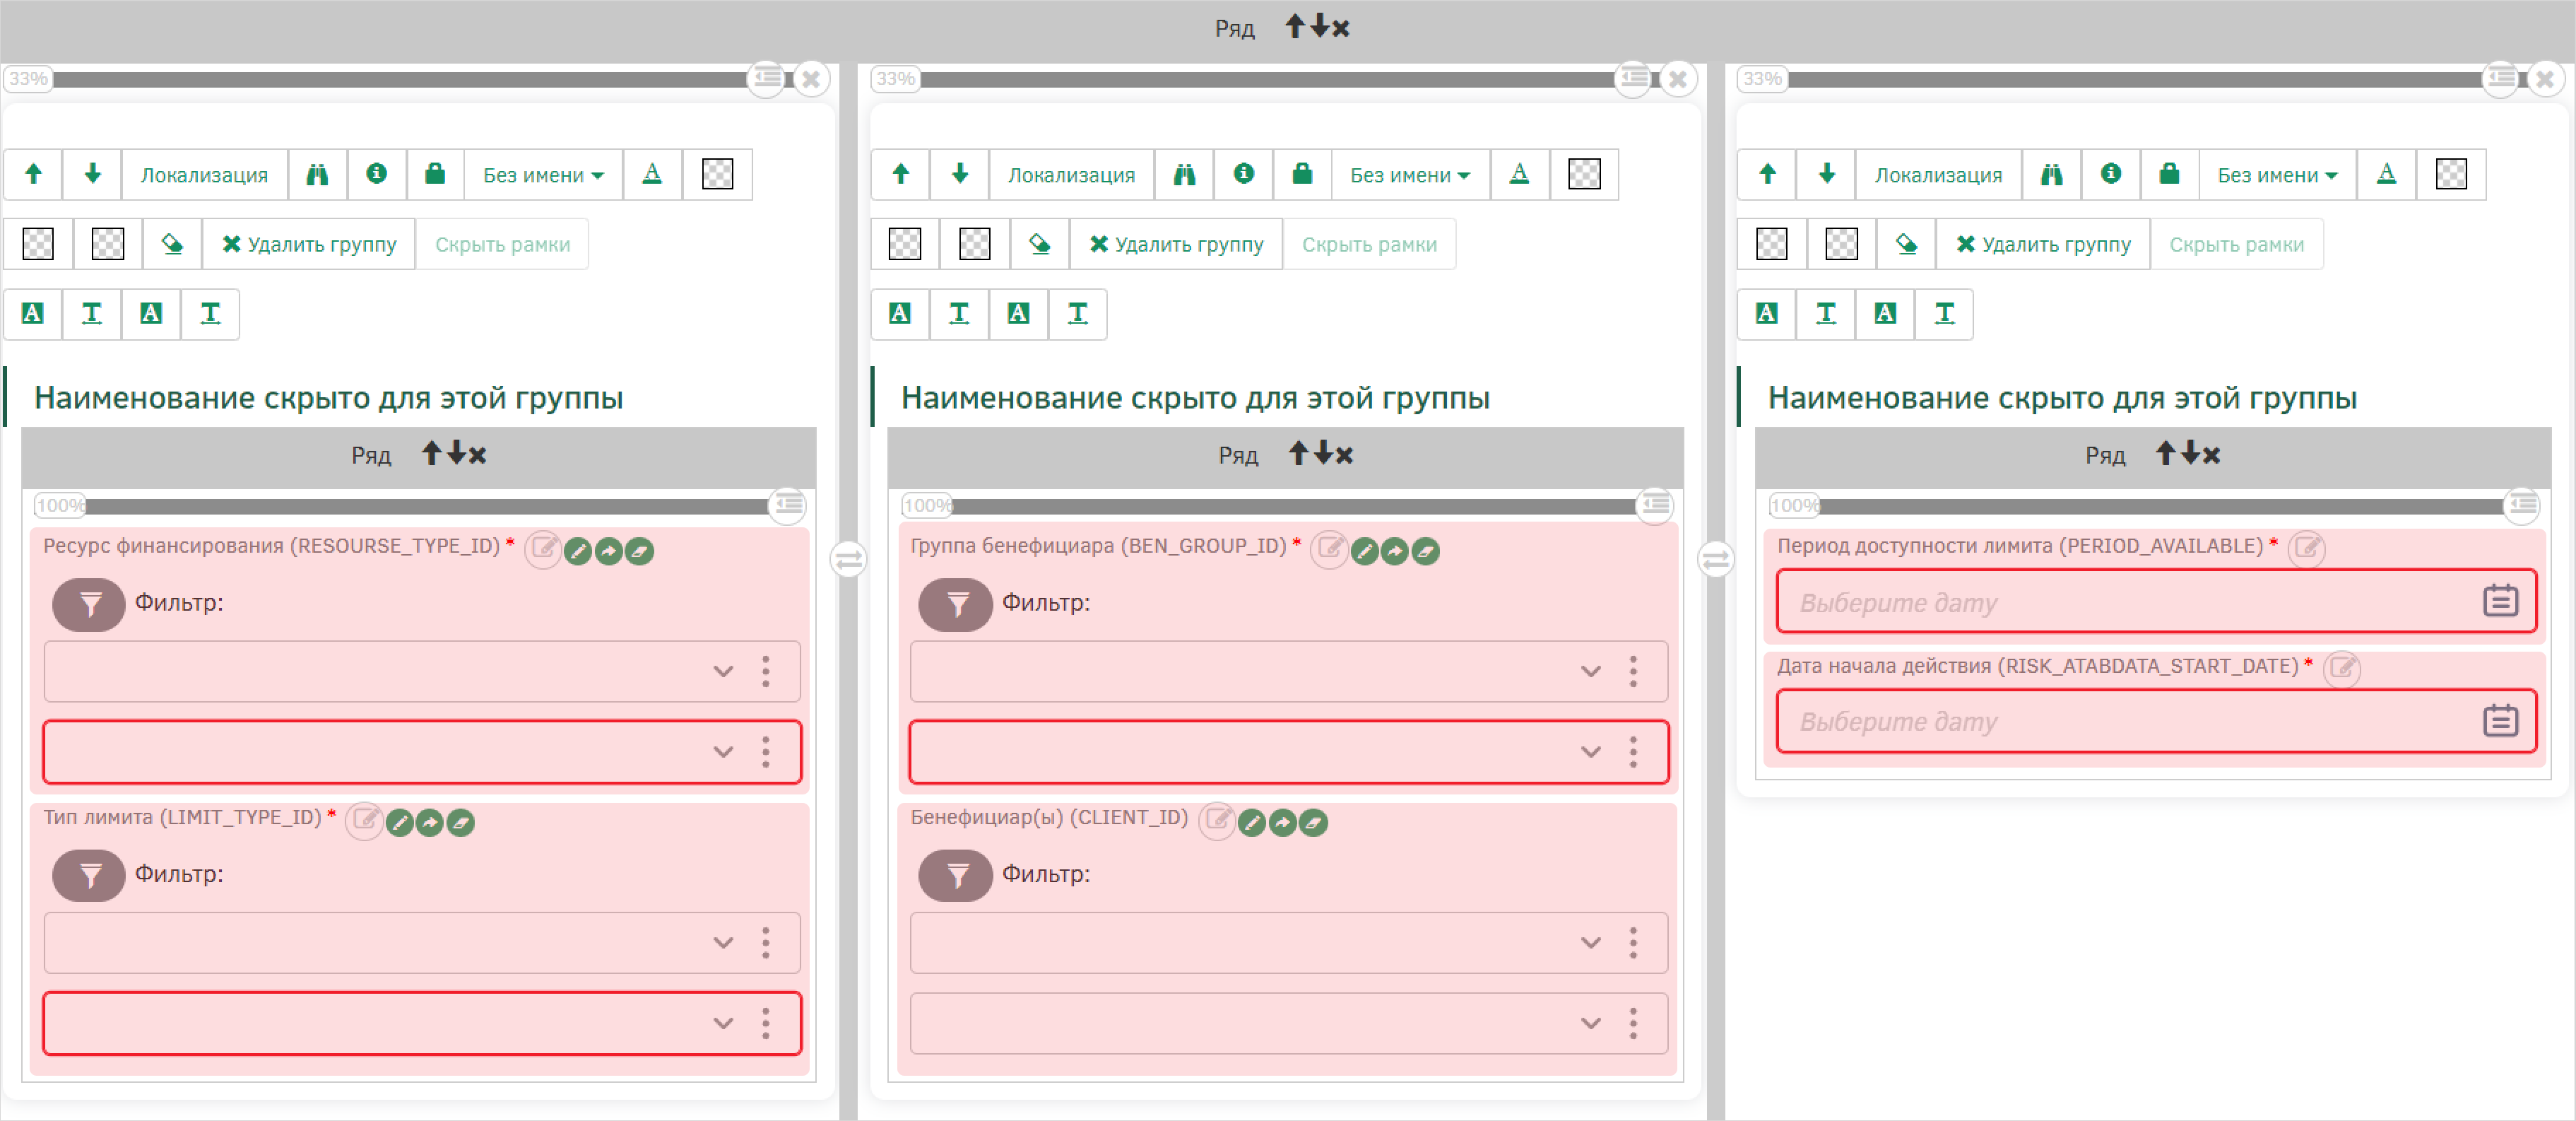Click the paint bucket fill icon in third group

1906,244
